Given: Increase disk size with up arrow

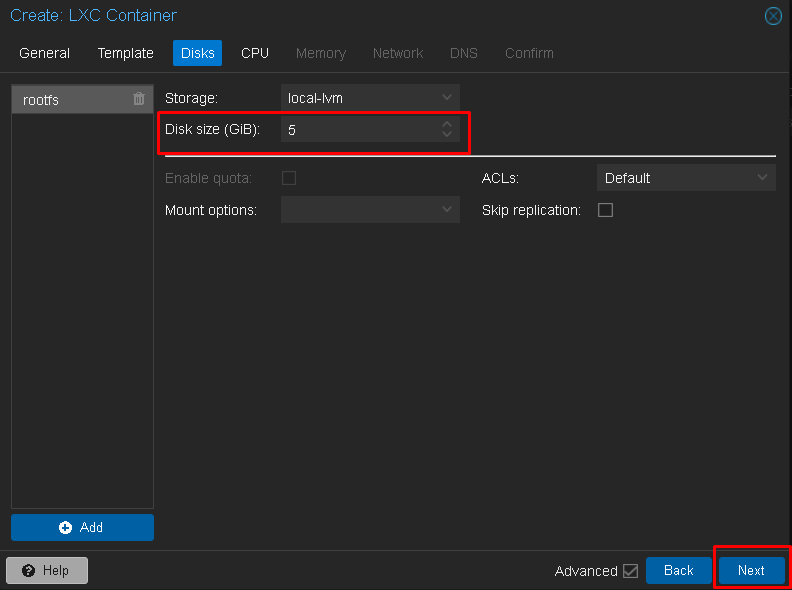Looking at the screenshot, I should (447, 124).
